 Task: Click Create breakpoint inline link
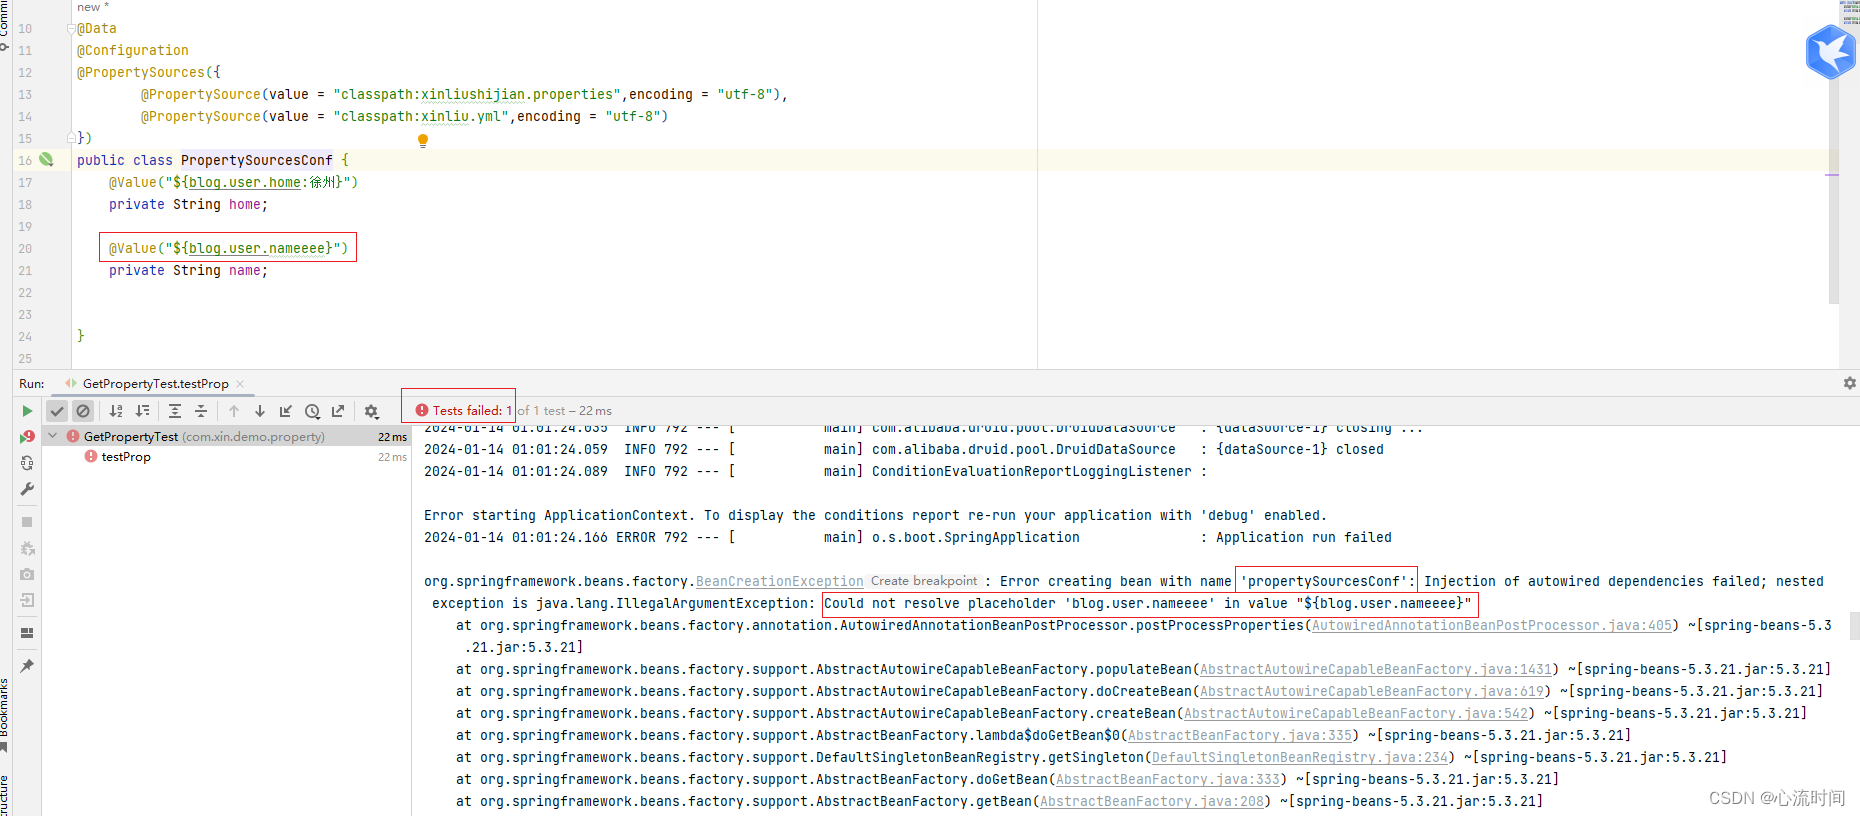click(x=924, y=581)
